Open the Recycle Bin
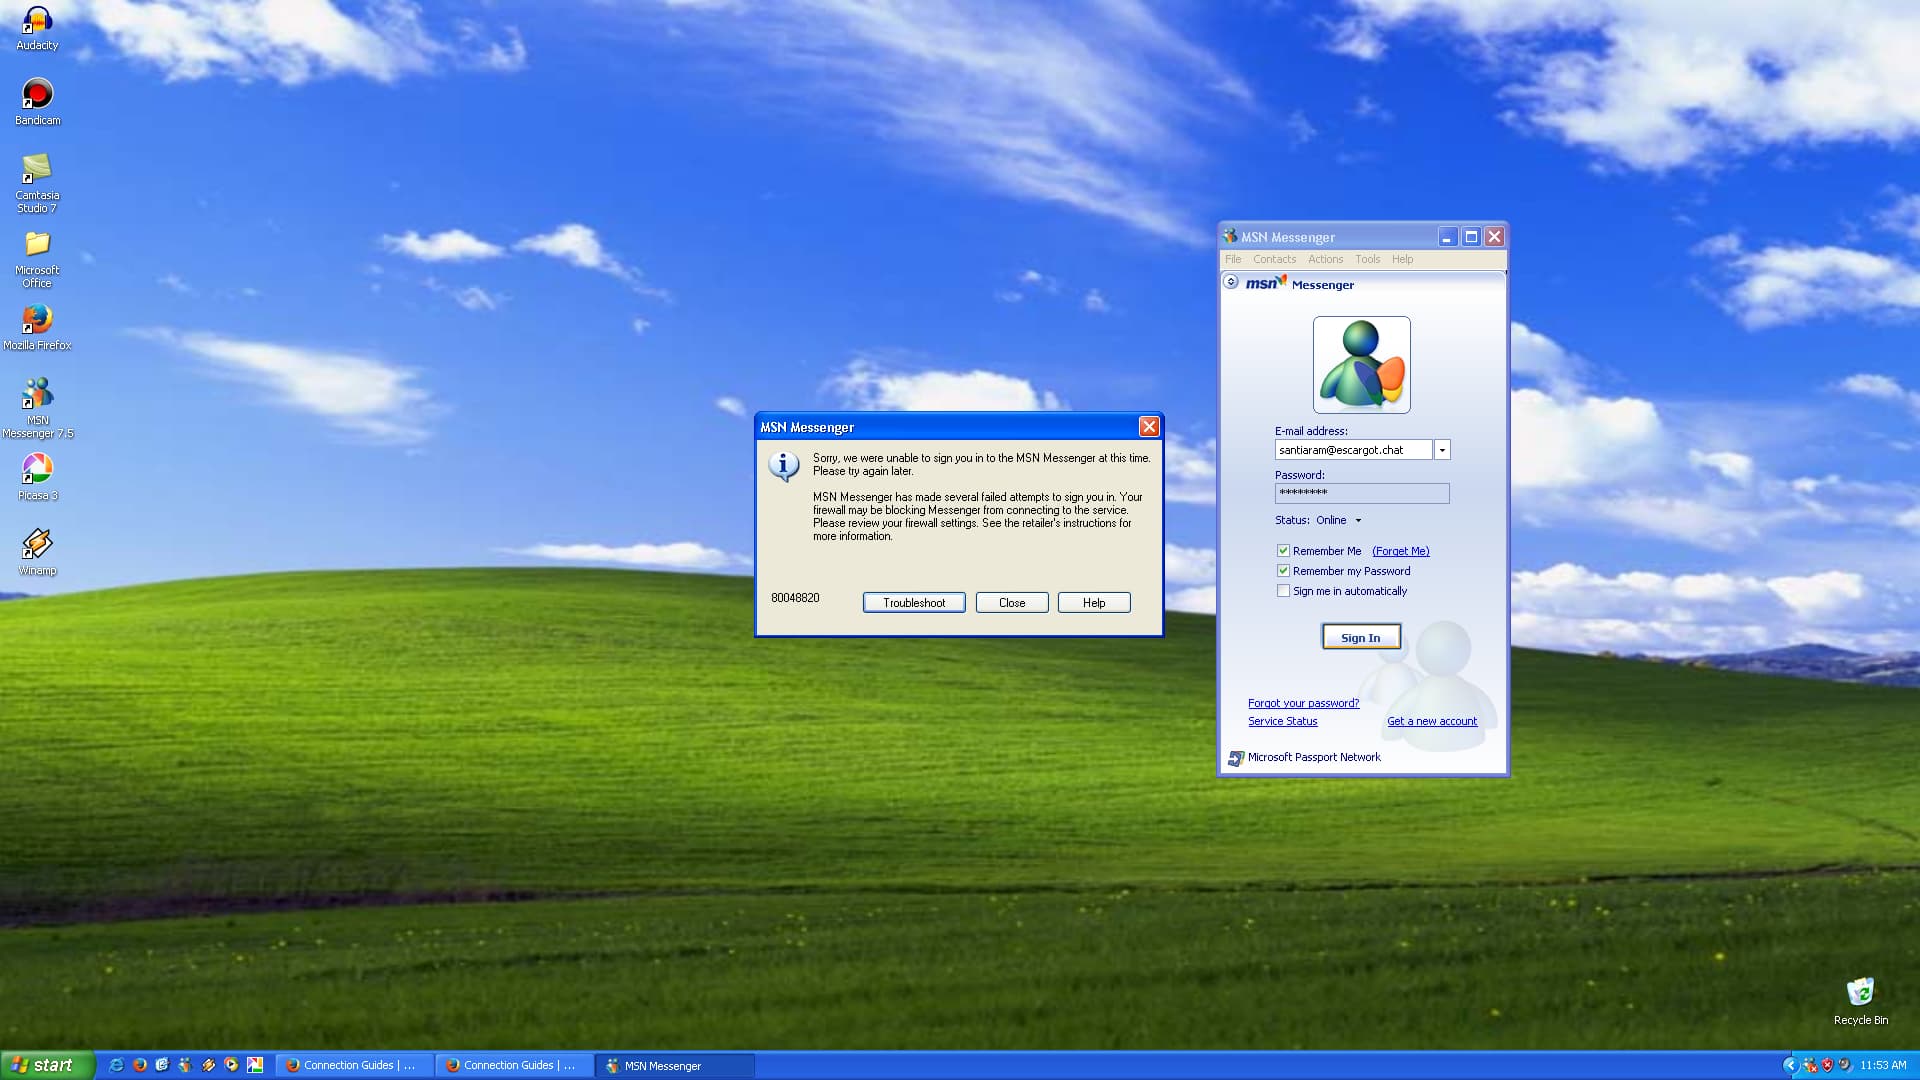Viewport: 1920px width, 1080px height. [1860, 993]
